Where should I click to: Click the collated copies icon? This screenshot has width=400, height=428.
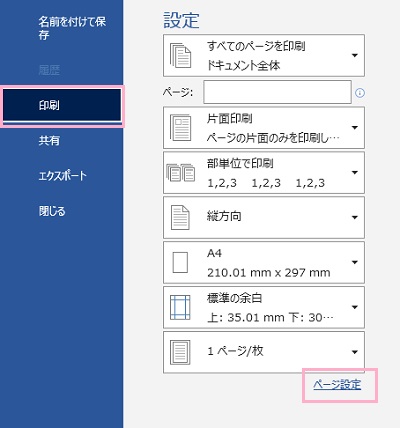coord(180,173)
